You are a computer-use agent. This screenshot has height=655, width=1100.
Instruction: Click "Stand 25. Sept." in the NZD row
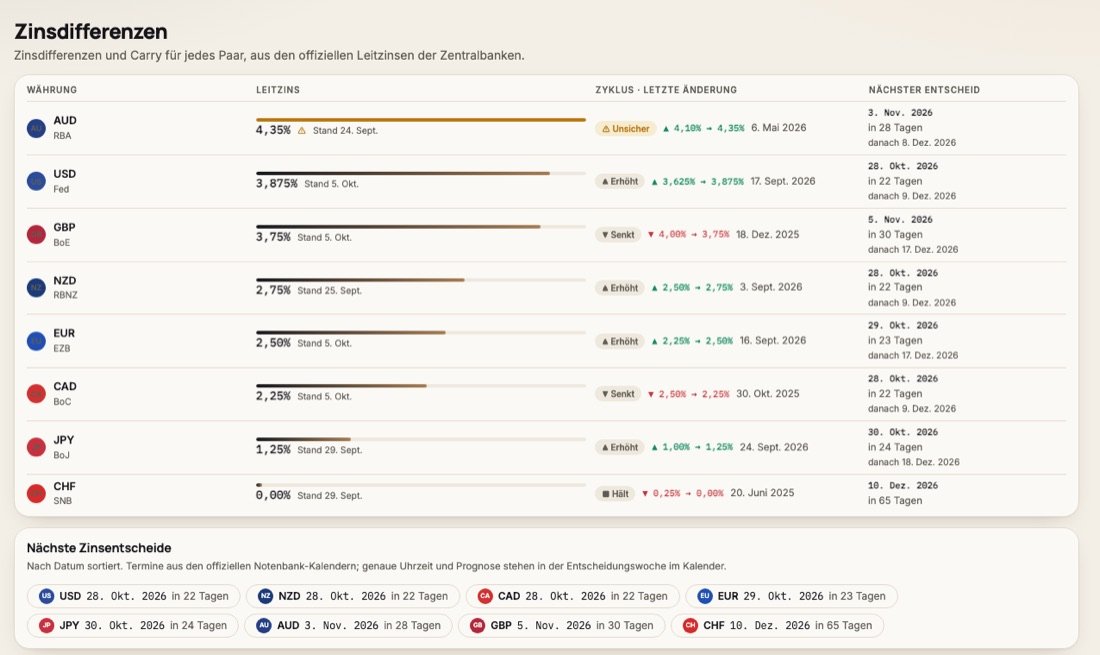(330, 290)
